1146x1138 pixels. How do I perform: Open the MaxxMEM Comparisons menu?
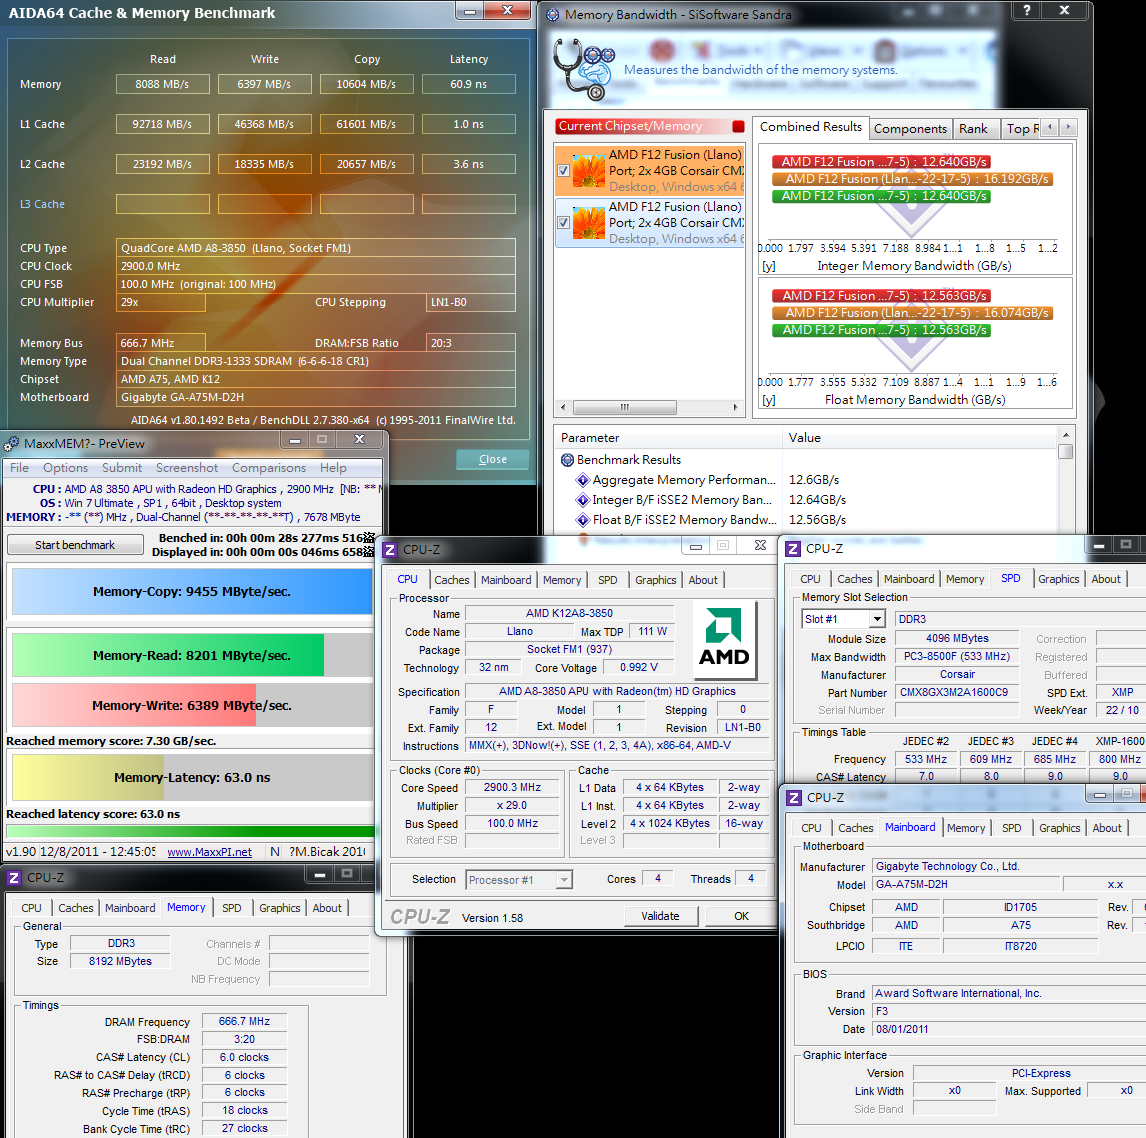pyautogui.click(x=269, y=468)
